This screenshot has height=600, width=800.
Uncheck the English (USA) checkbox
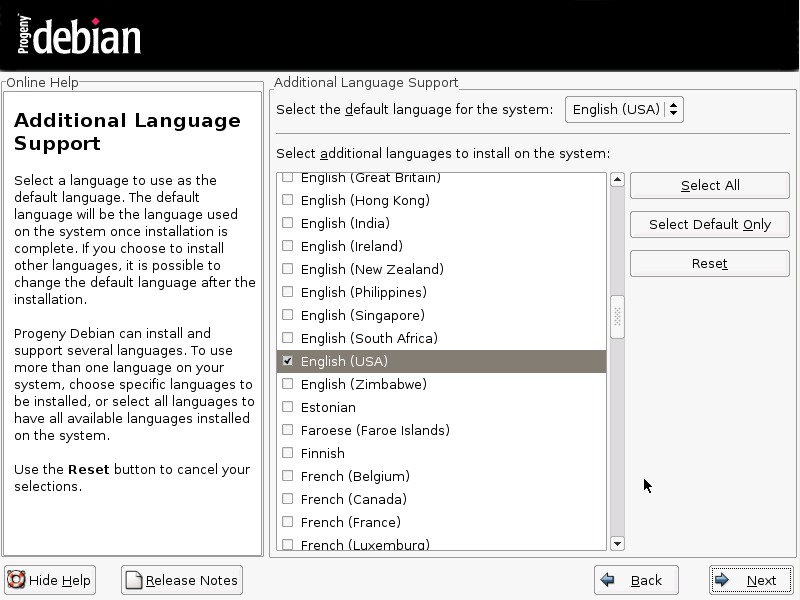click(288, 361)
